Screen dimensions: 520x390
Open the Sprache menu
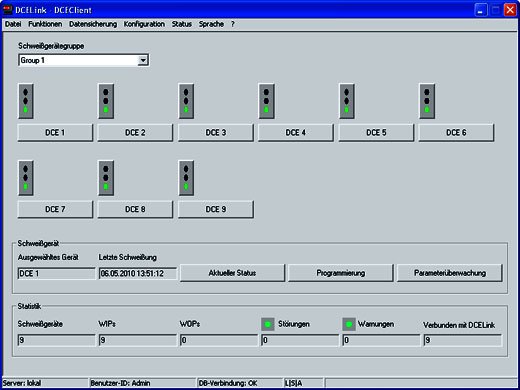pos(211,24)
